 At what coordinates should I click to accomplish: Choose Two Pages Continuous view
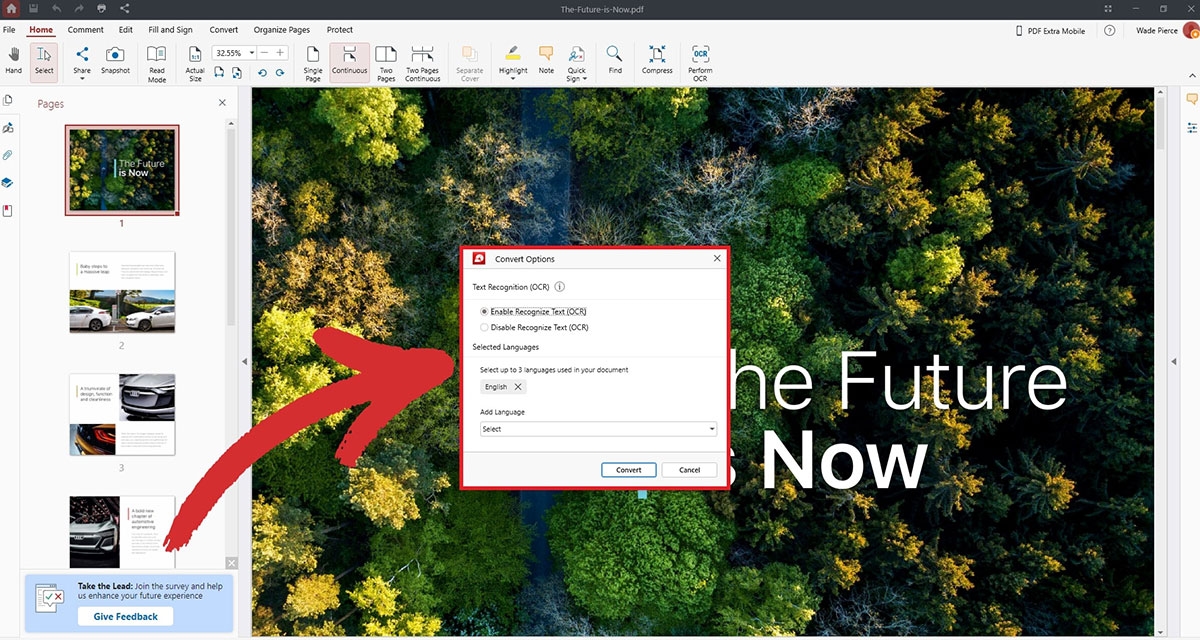[423, 63]
